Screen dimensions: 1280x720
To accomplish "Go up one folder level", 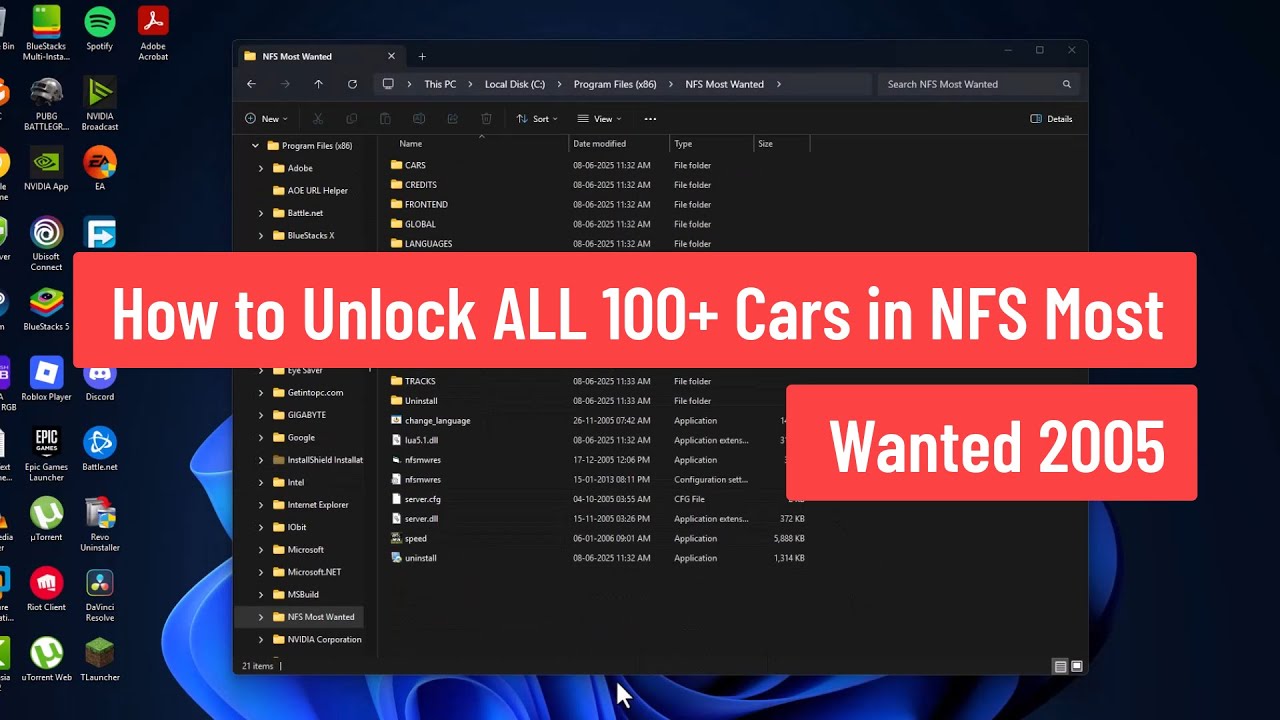I will pyautogui.click(x=318, y=84).
